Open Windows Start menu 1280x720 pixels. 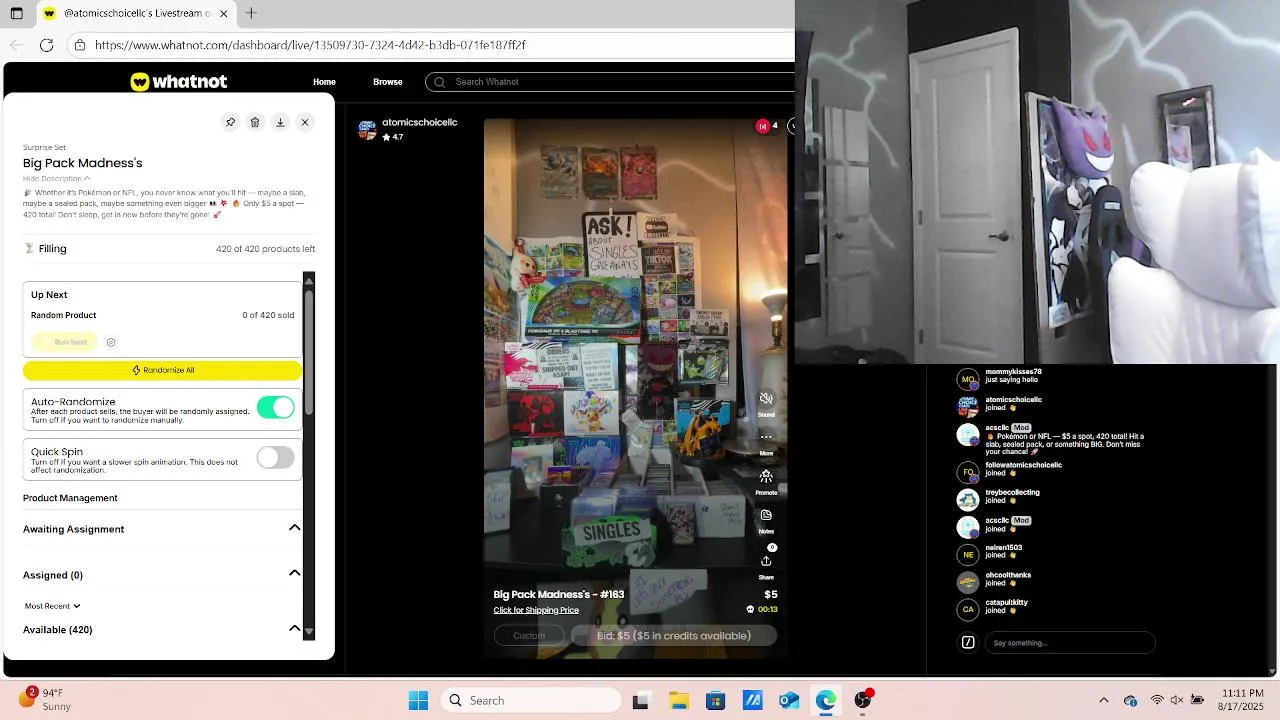pos(419,701)
